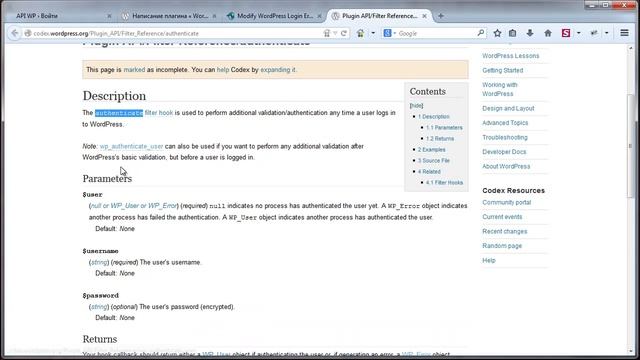Open Design and Layout sidebar link
Viewport: 640px width, 360px height.
point(508,109)
